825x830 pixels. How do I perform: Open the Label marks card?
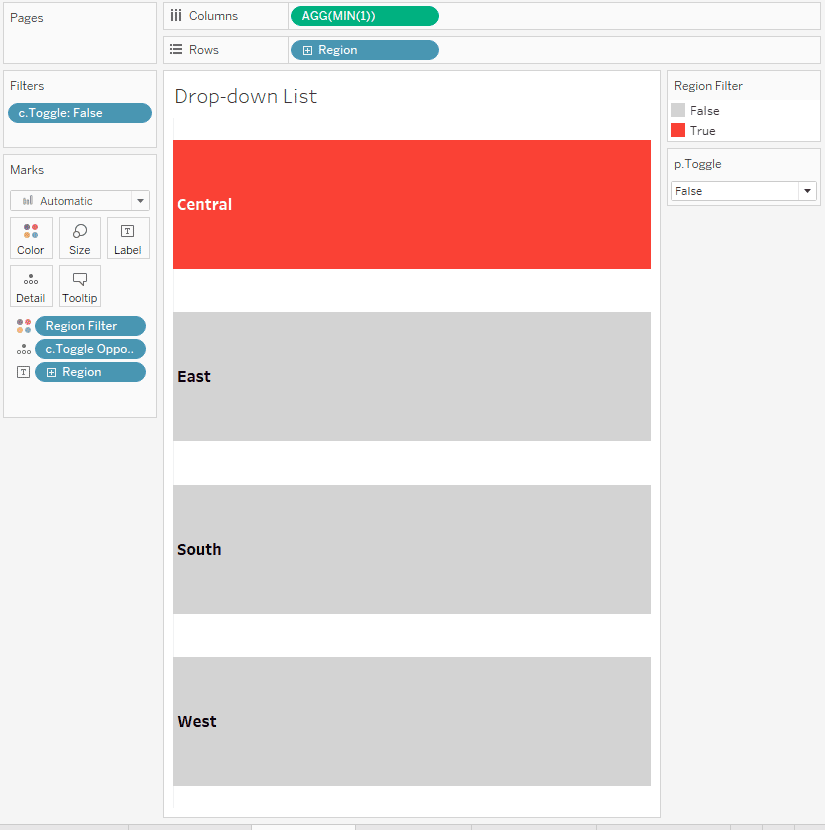(128, 238)
